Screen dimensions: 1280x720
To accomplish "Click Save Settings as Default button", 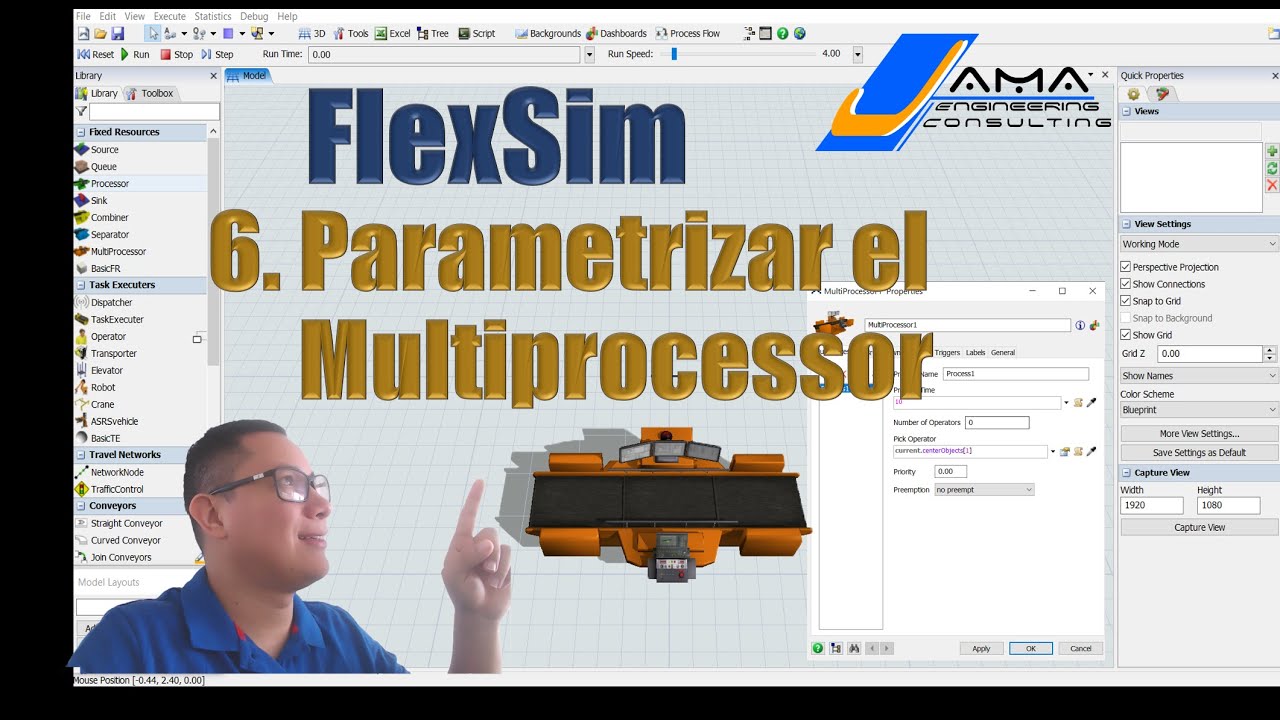I will coord(1199,453).
